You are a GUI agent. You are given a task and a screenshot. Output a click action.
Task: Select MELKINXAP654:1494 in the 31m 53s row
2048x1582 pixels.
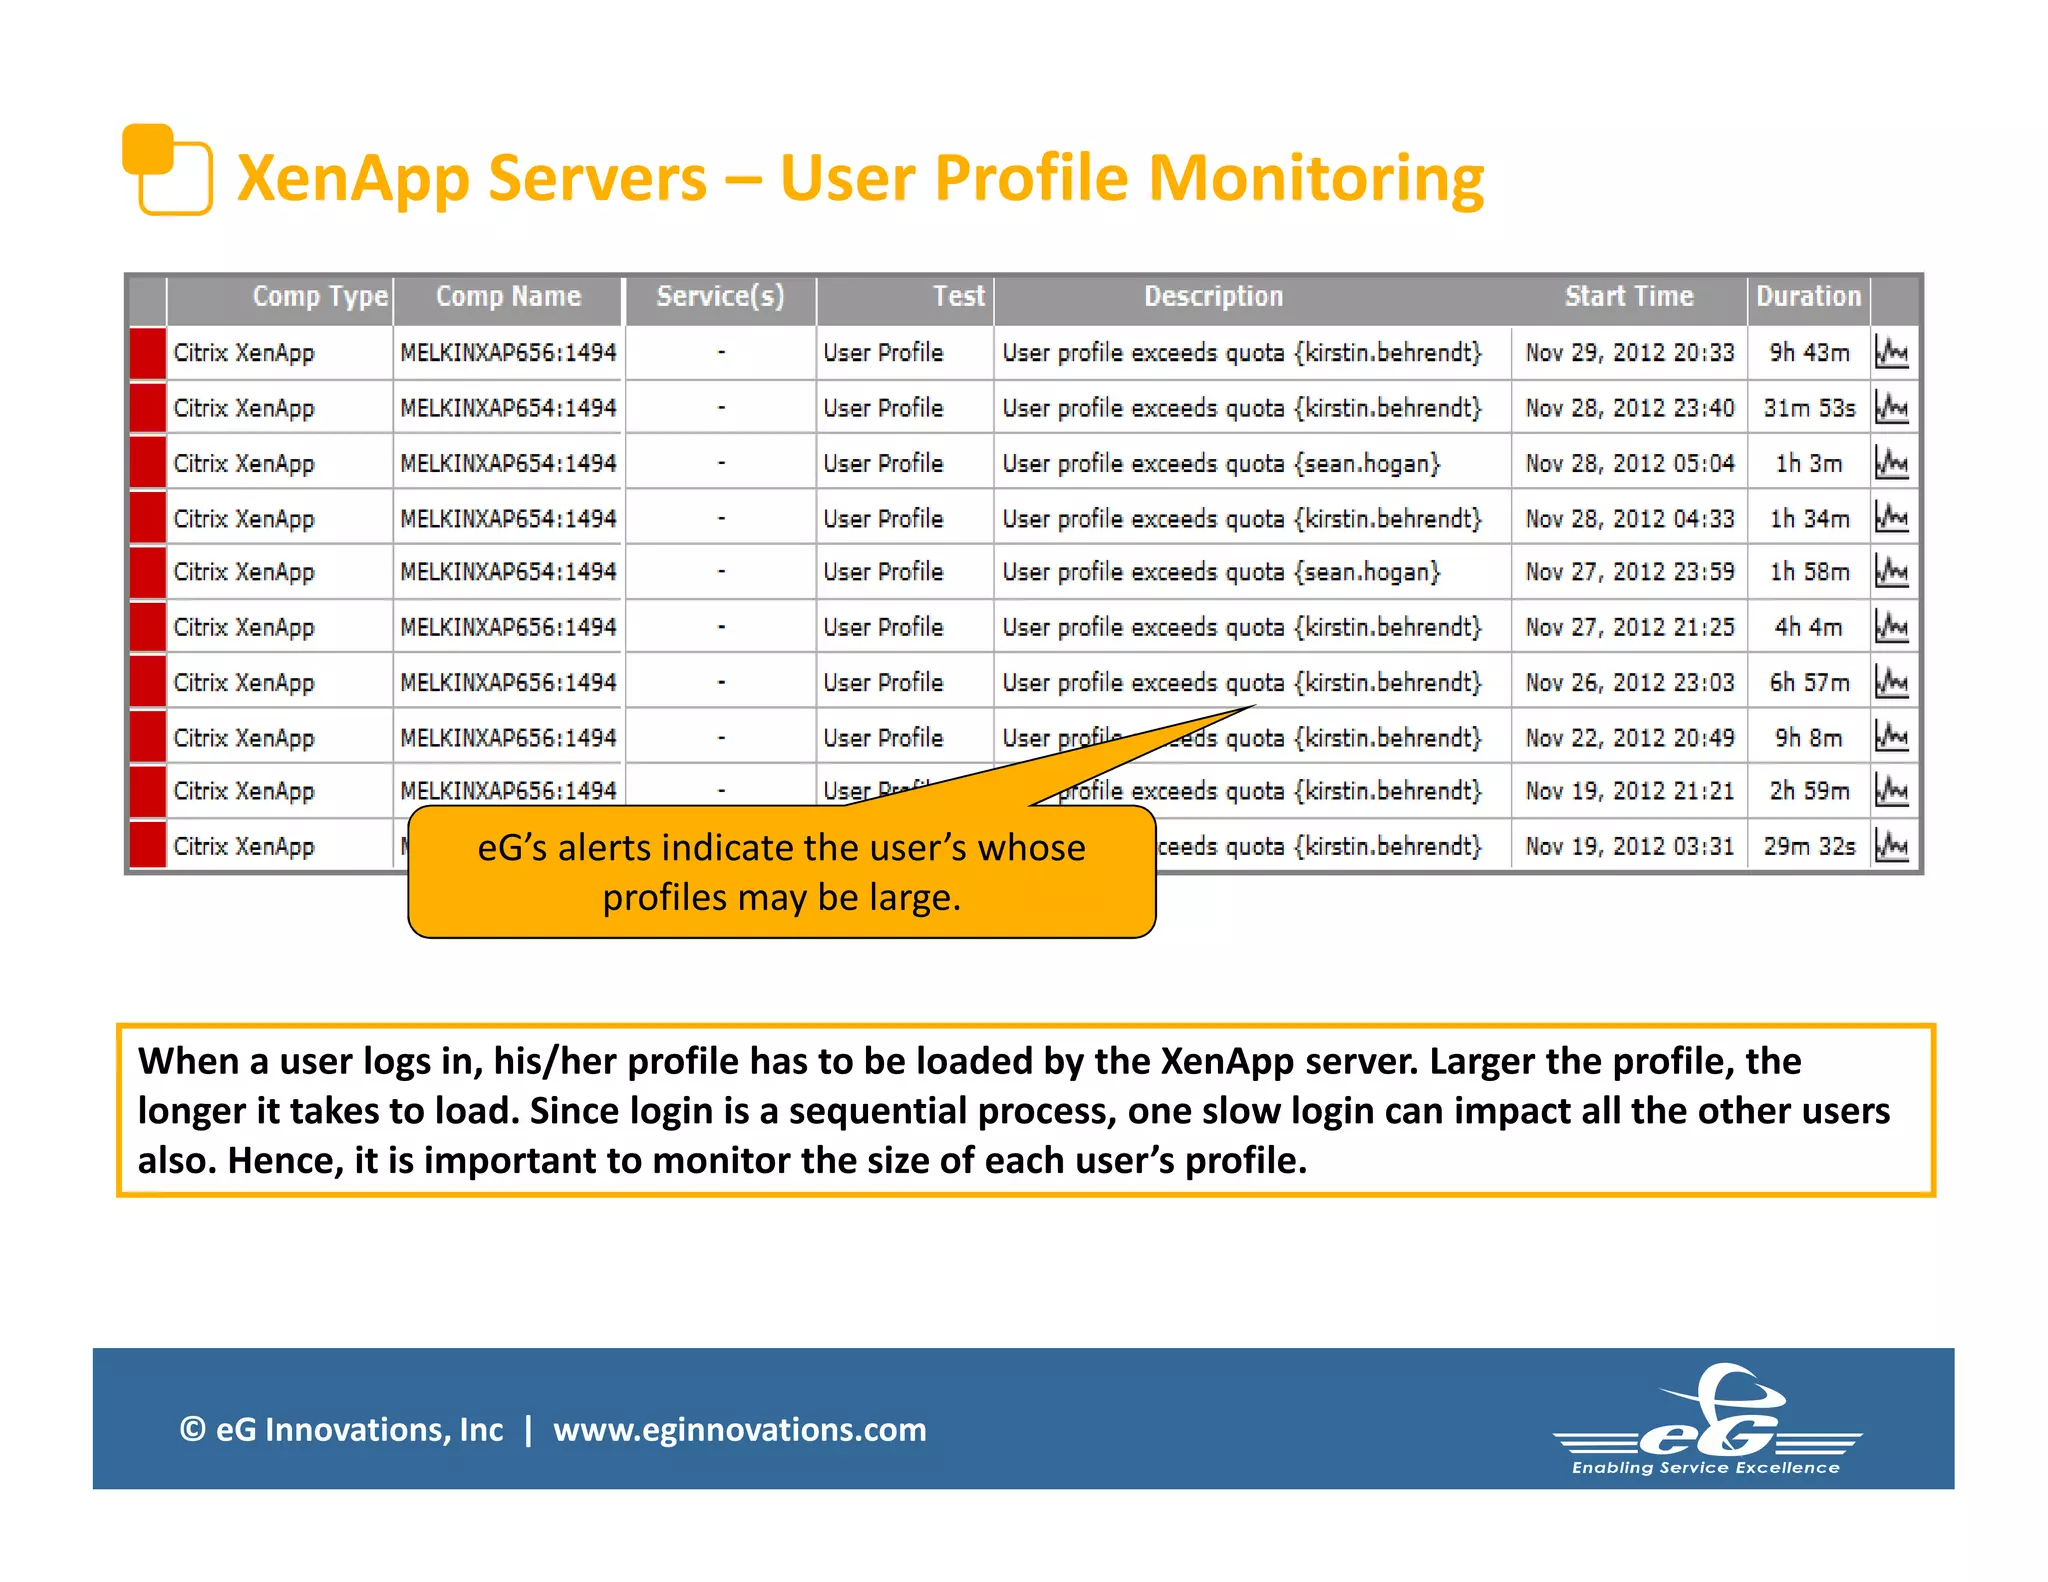click(x=508, y=408)
